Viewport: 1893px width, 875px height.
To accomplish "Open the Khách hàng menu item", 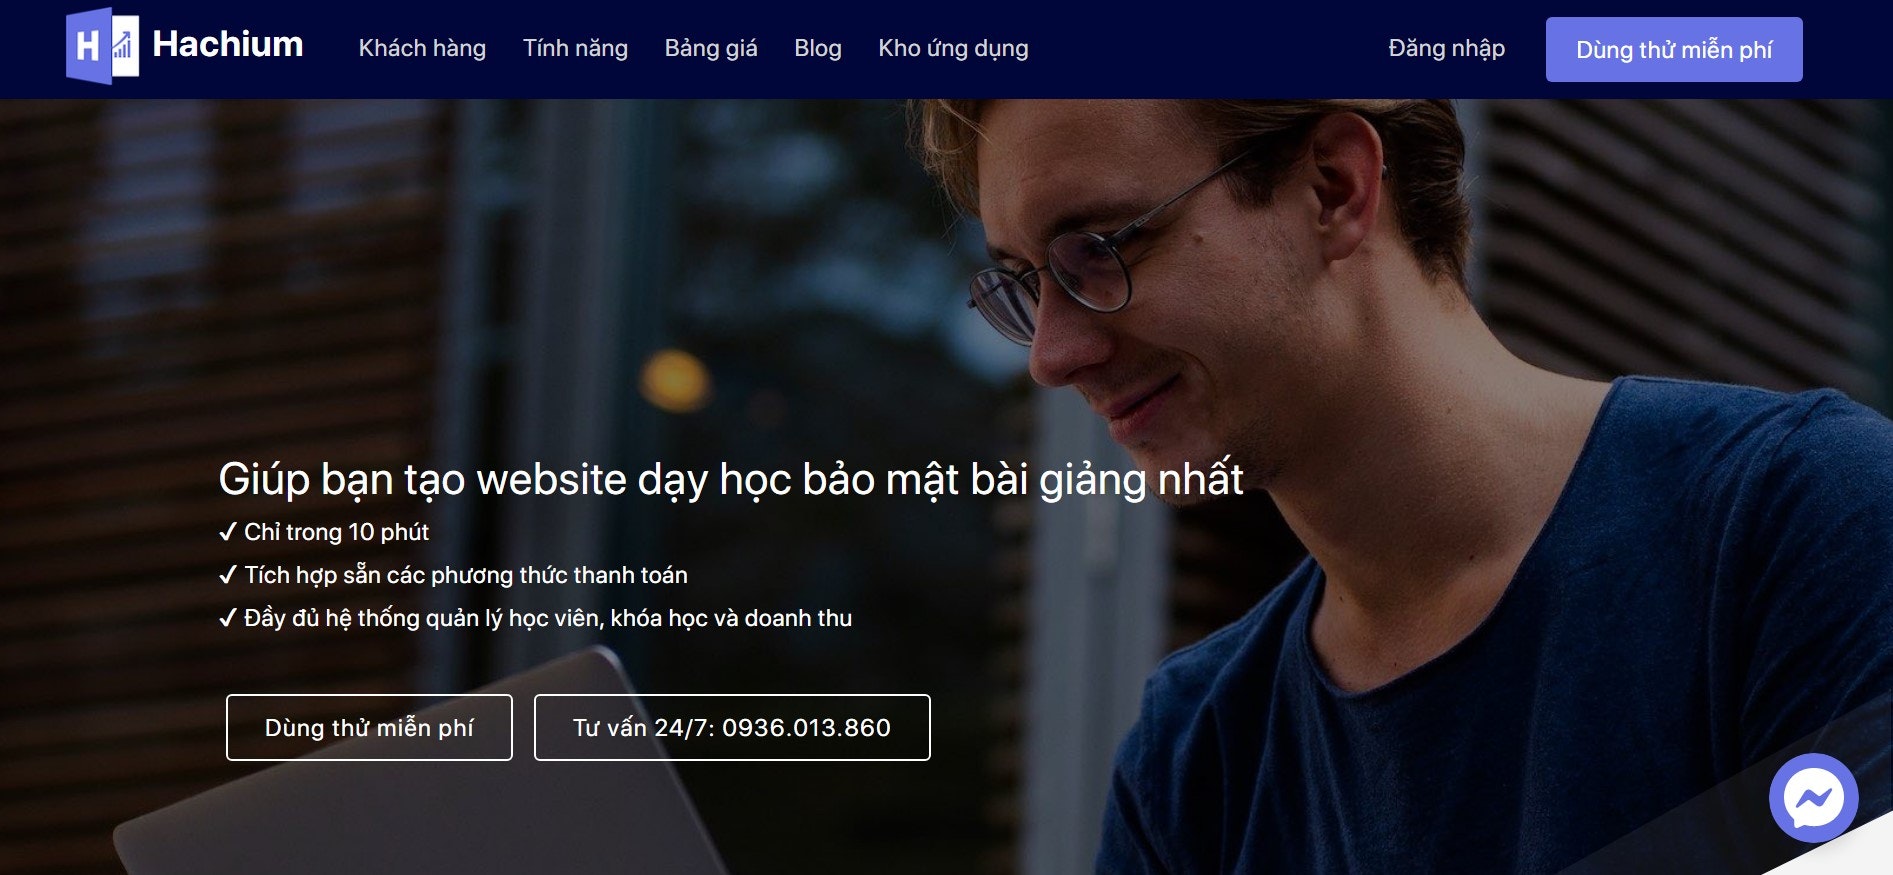I will (422, 48).
